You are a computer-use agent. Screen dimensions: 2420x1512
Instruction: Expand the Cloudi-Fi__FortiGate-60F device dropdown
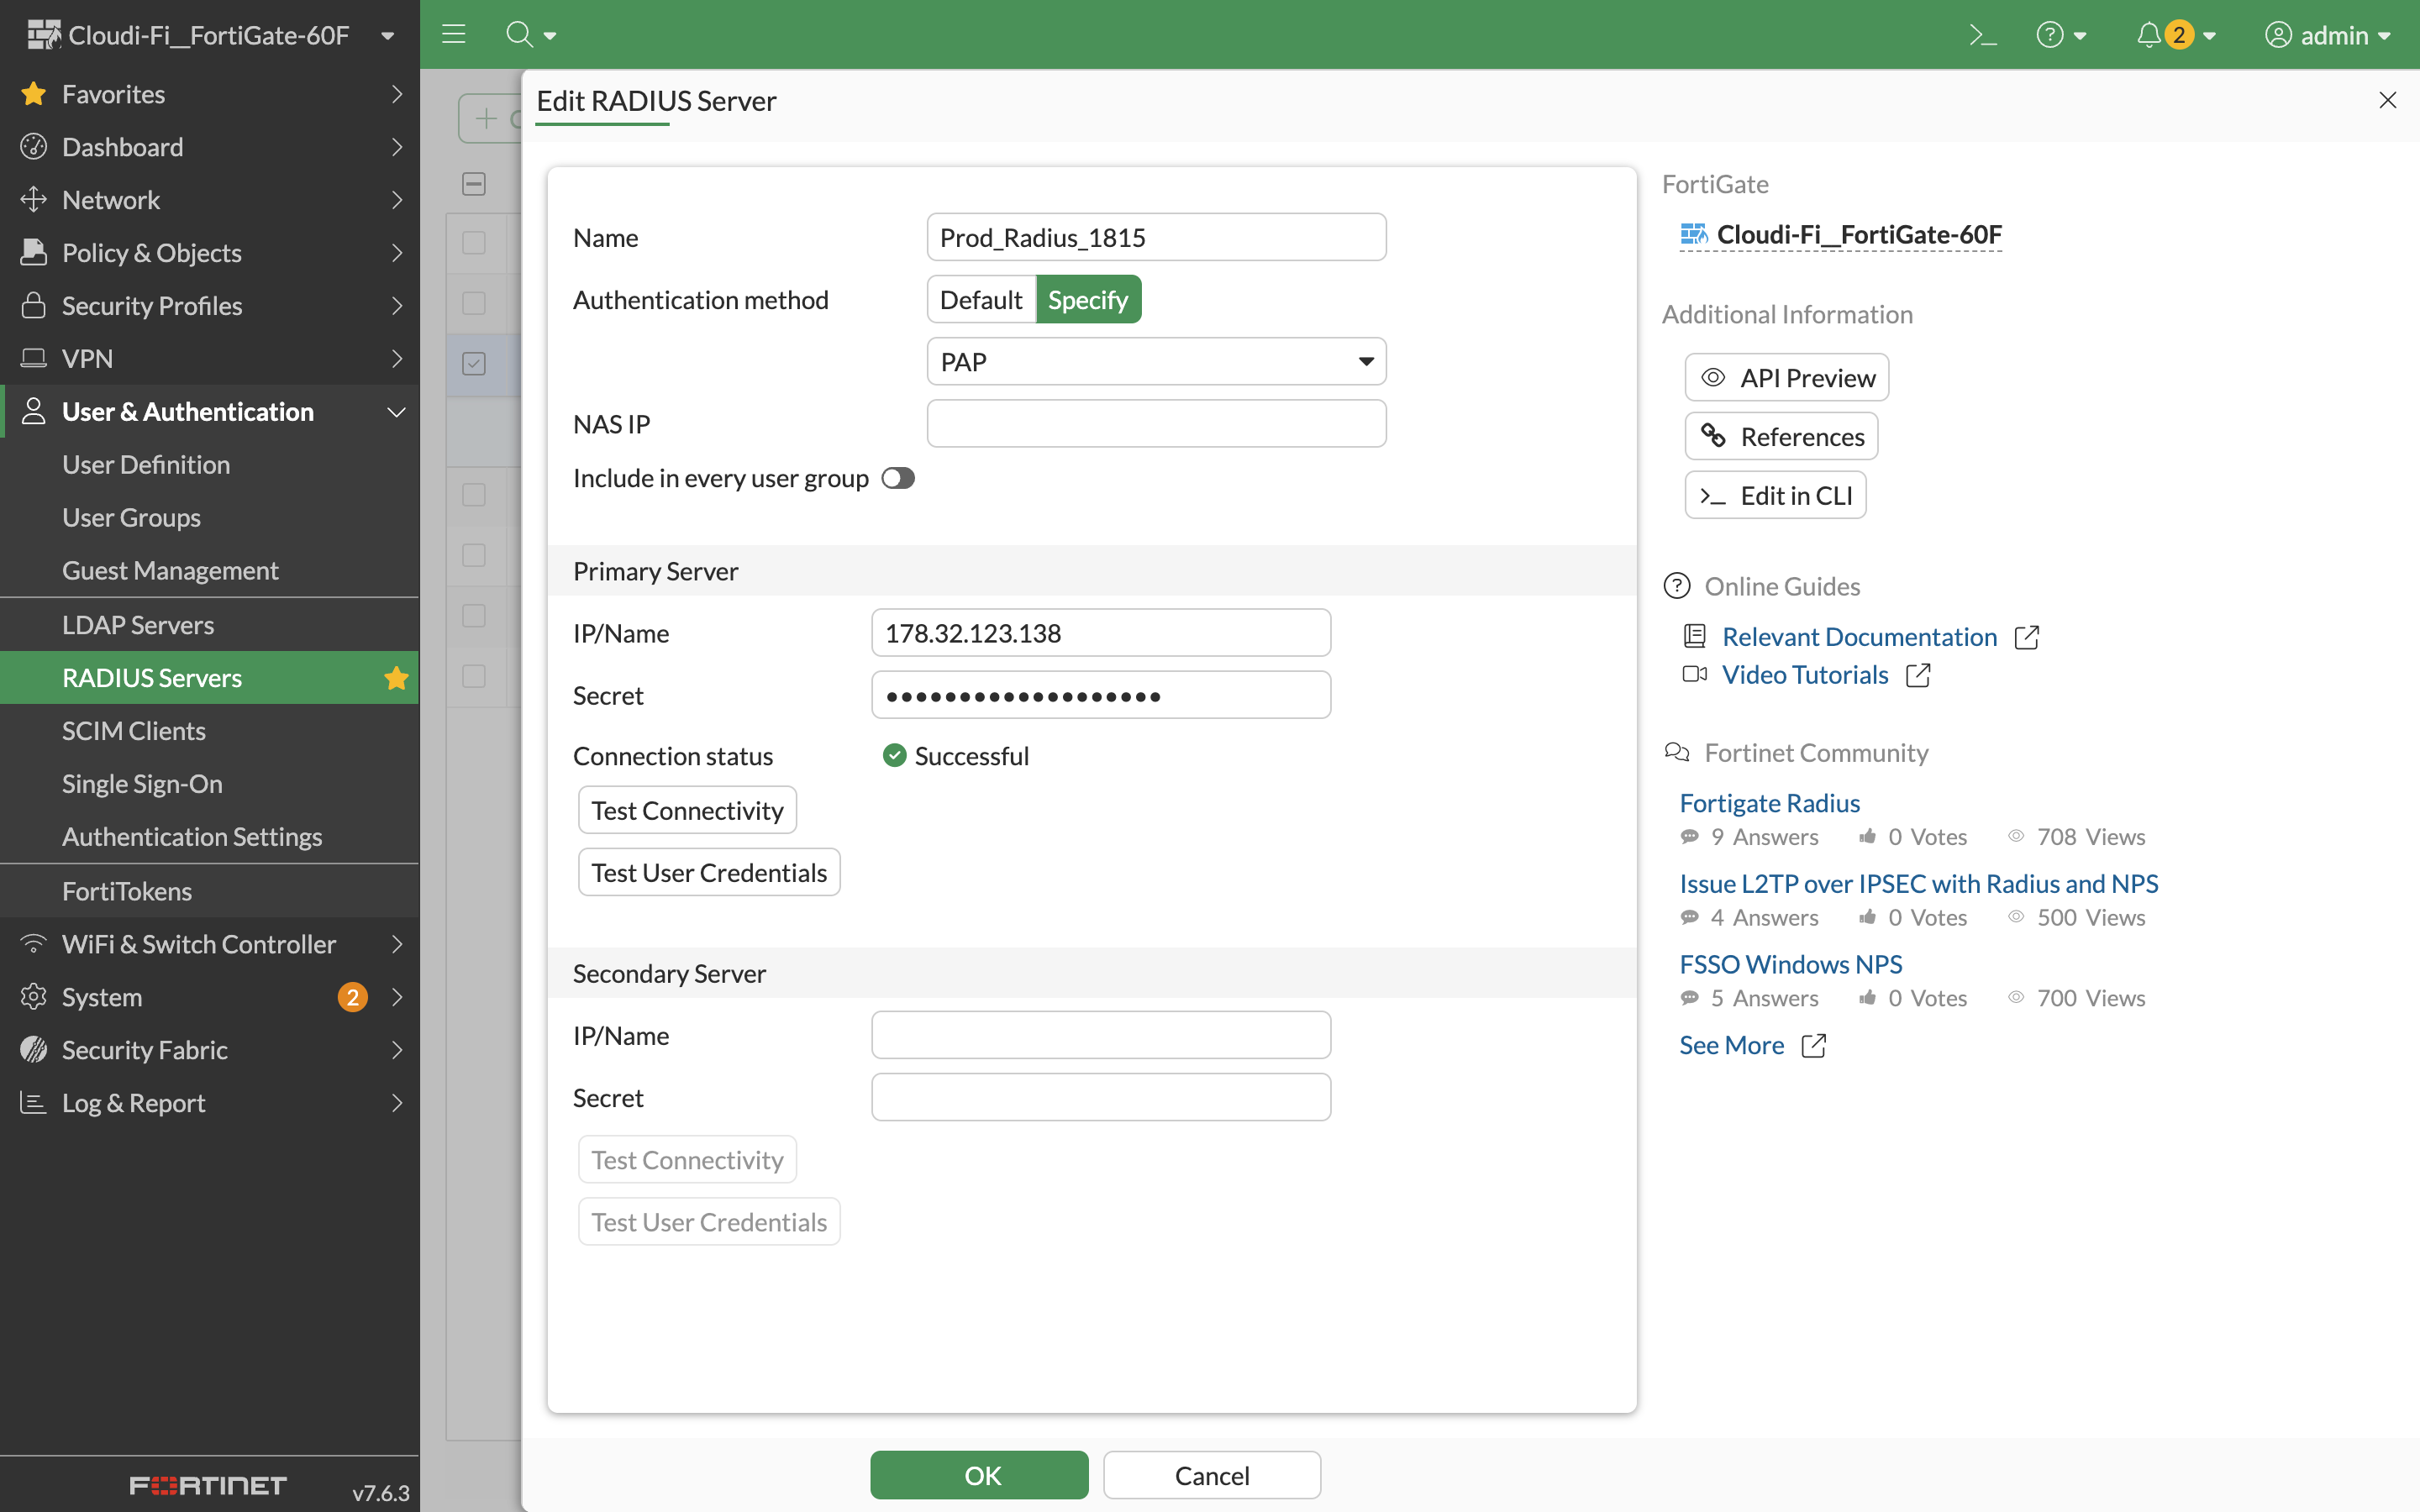388,34
